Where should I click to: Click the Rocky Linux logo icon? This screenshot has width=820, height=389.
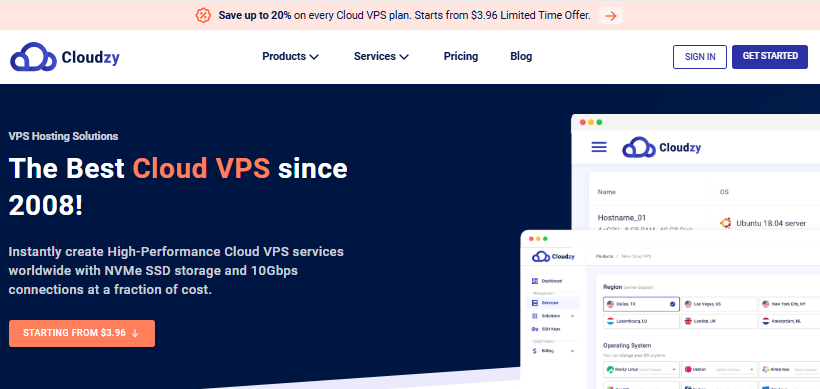(x=610, y=370)
